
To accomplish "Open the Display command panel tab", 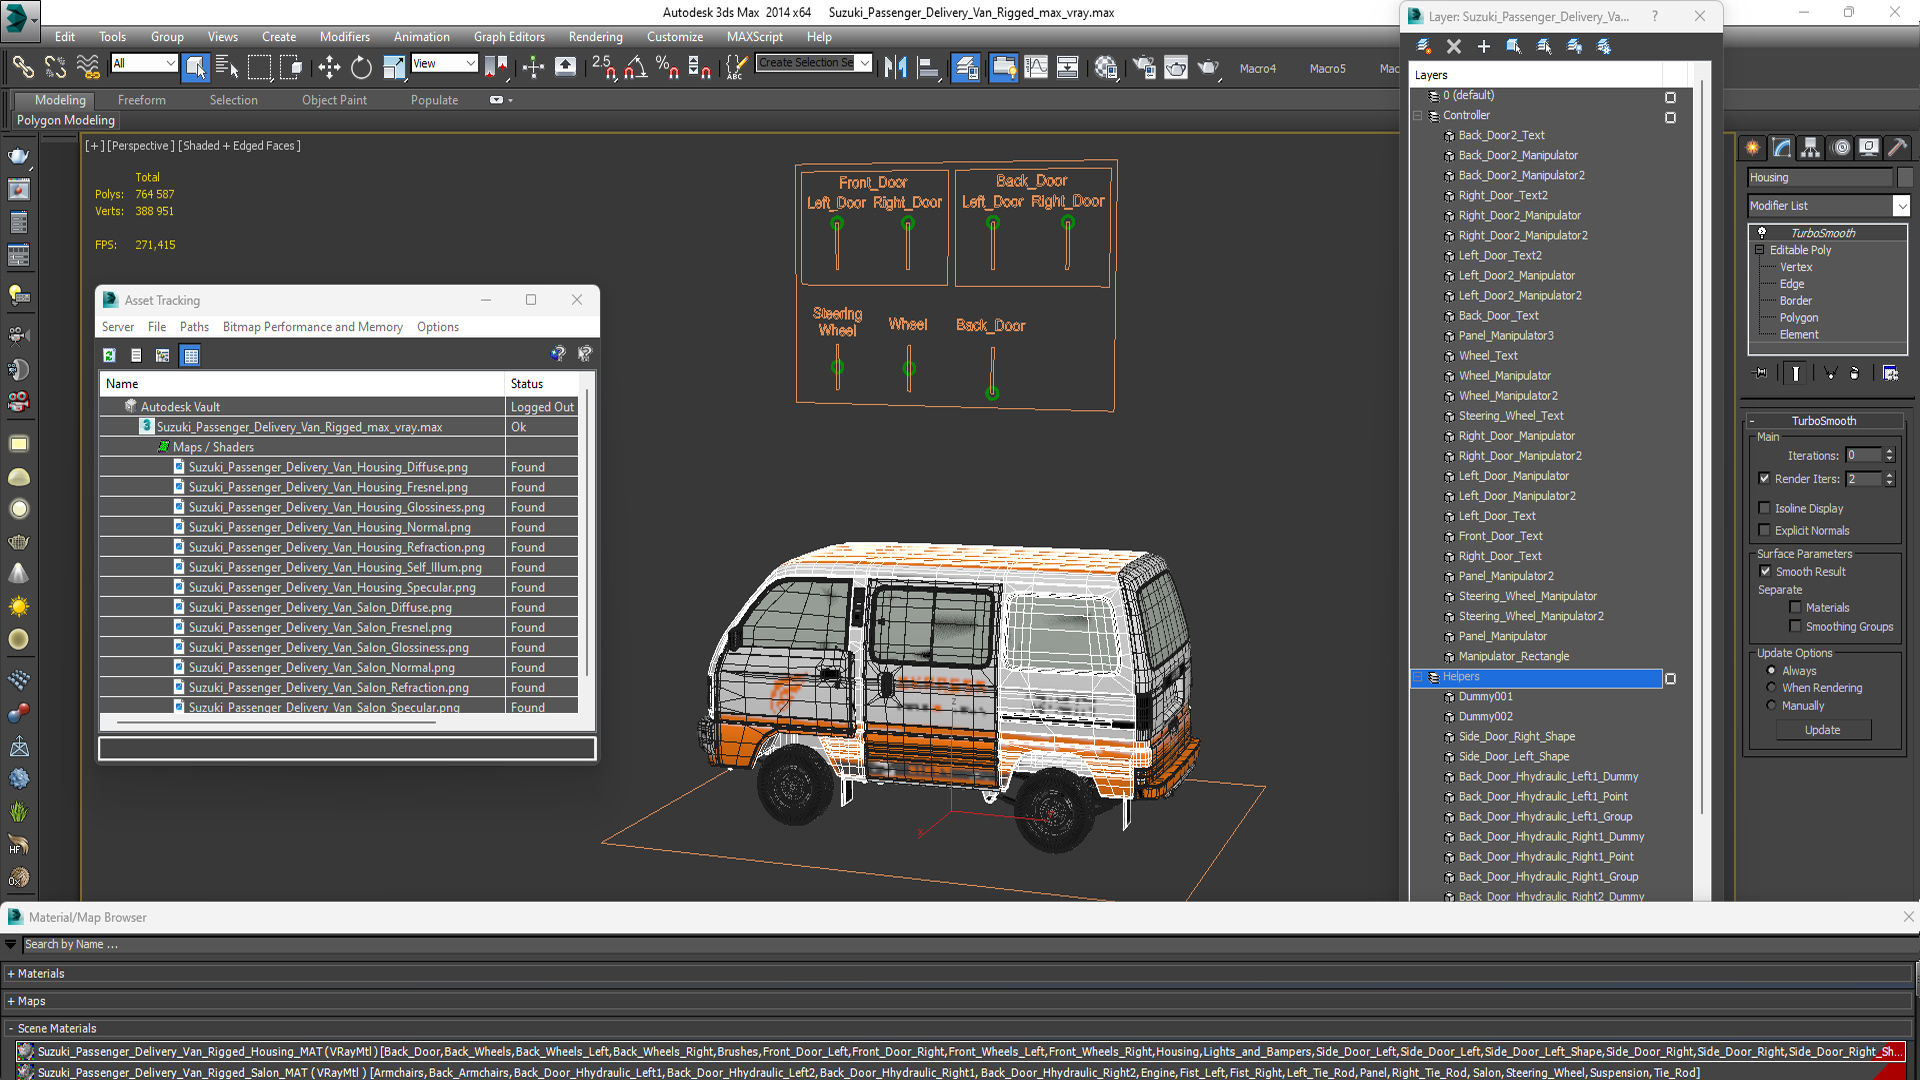I will click(1869, 148).
